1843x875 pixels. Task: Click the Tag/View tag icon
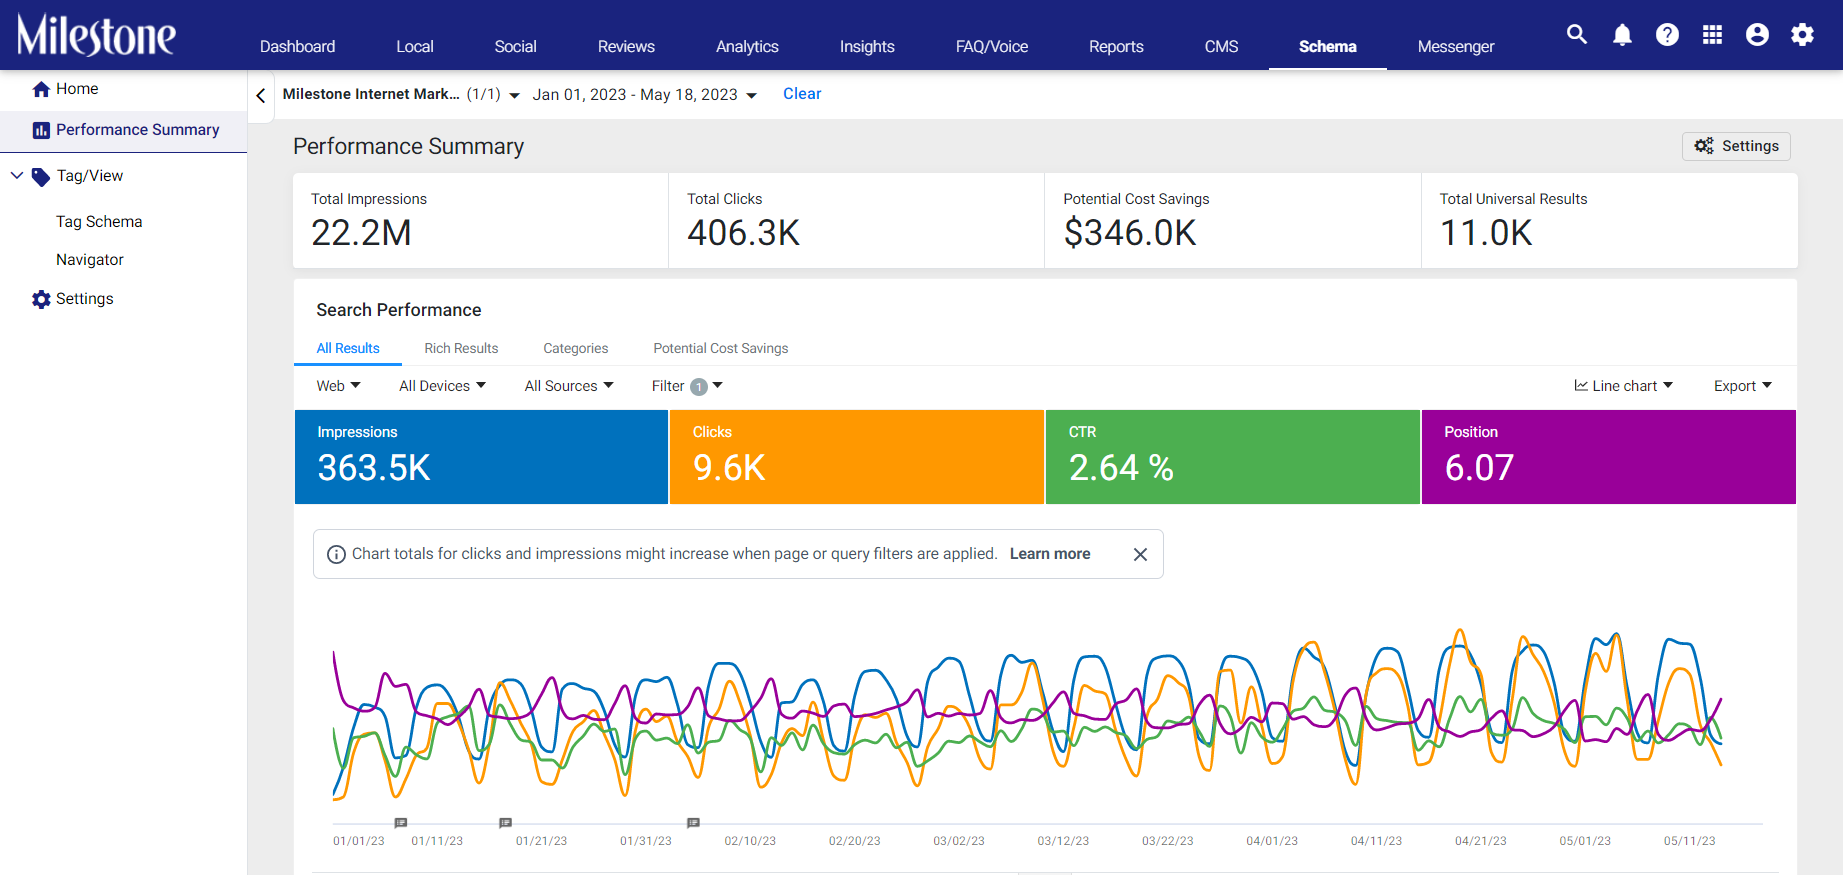[x=41, y=177]
